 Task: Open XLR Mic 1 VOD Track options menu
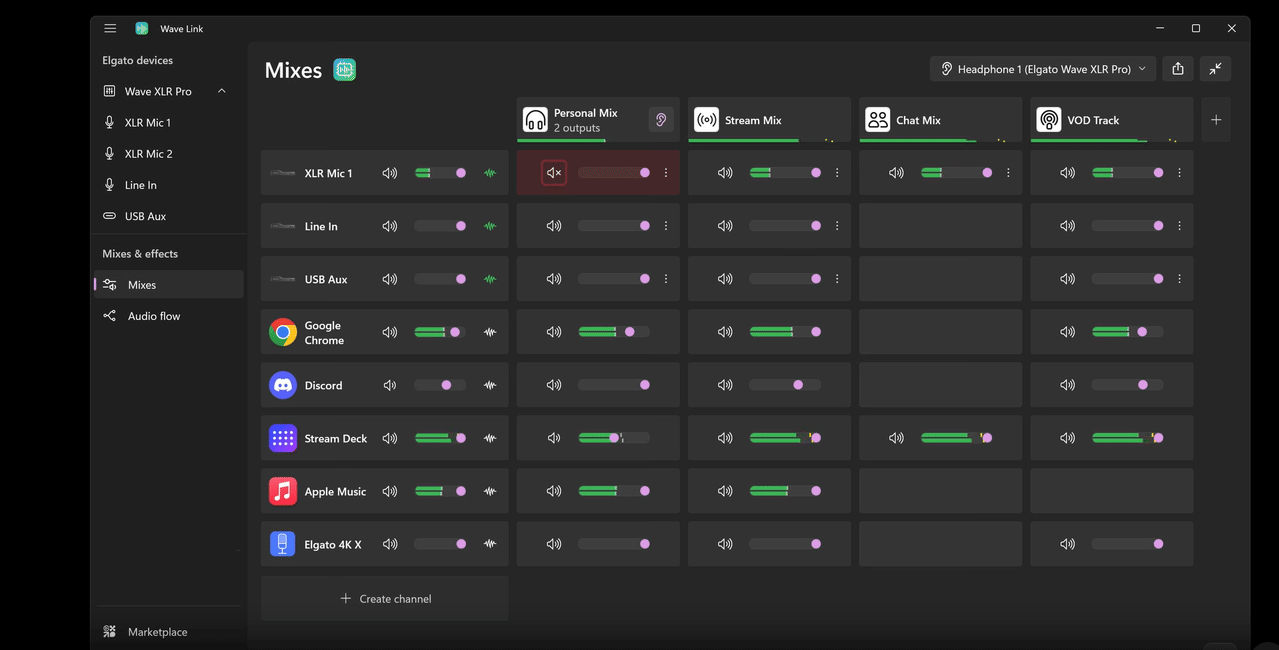(x=1179, y=173)
